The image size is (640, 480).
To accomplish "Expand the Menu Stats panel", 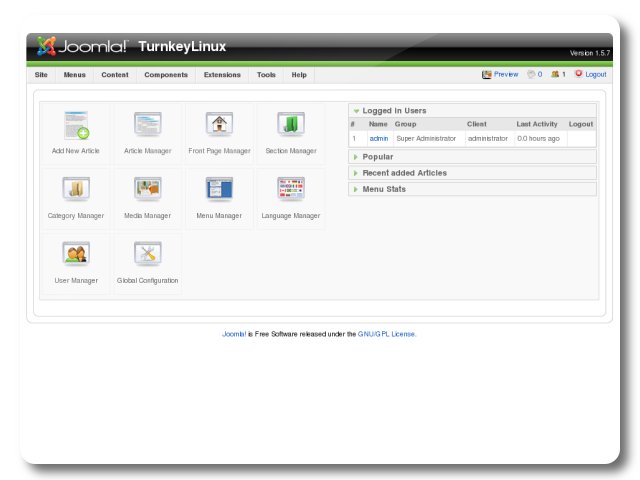I will point(384,189).
